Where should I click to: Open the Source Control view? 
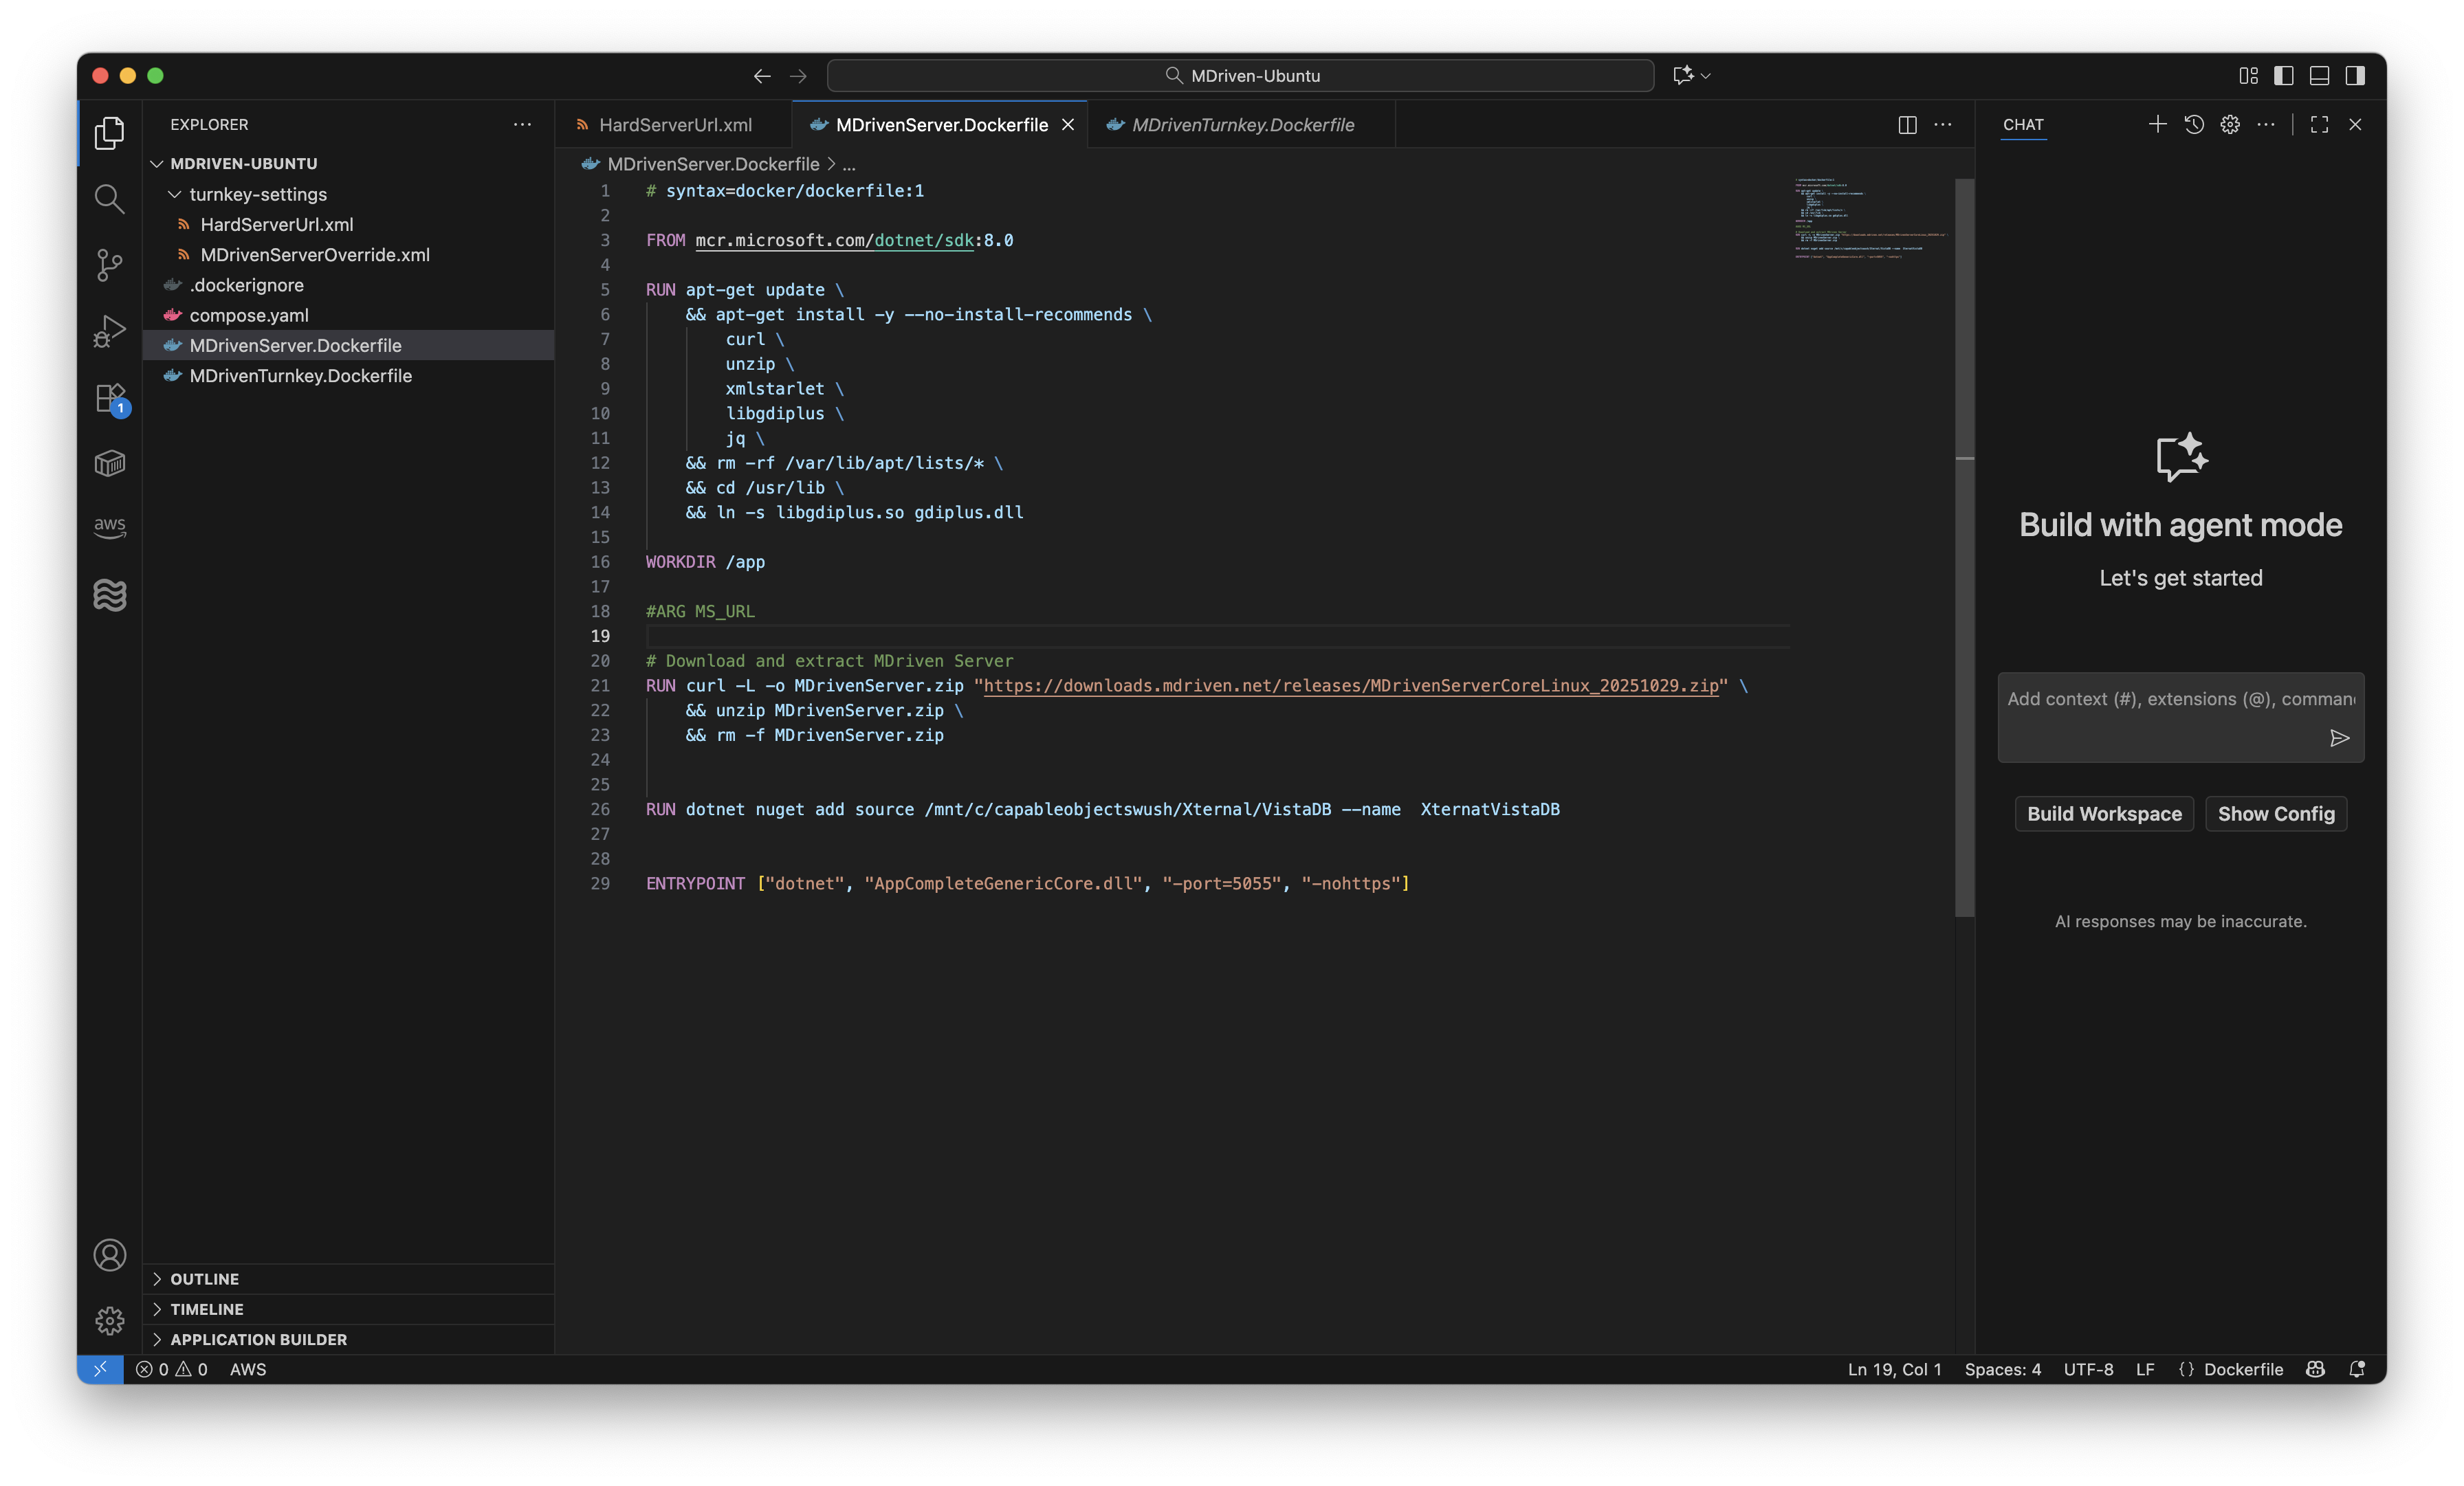pyautogui.click(x=109, y=265)
